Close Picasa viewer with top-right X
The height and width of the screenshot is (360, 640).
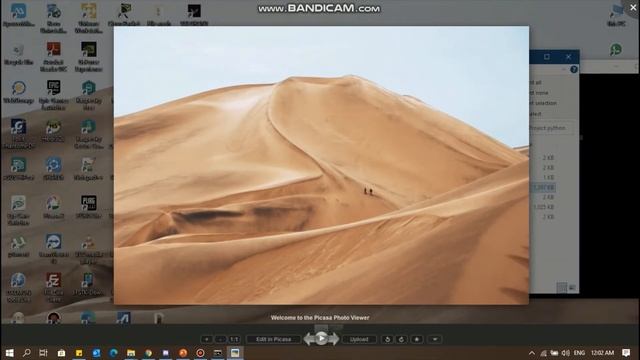click(x=633, y=7)
